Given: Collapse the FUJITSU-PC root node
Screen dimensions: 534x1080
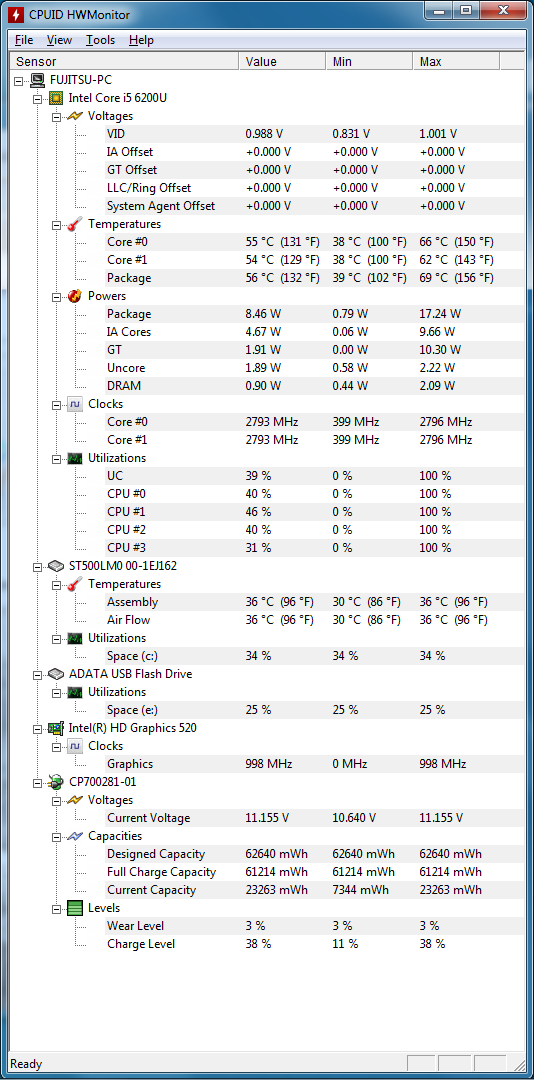Looking at the screenshot, I should click(19, 81).
